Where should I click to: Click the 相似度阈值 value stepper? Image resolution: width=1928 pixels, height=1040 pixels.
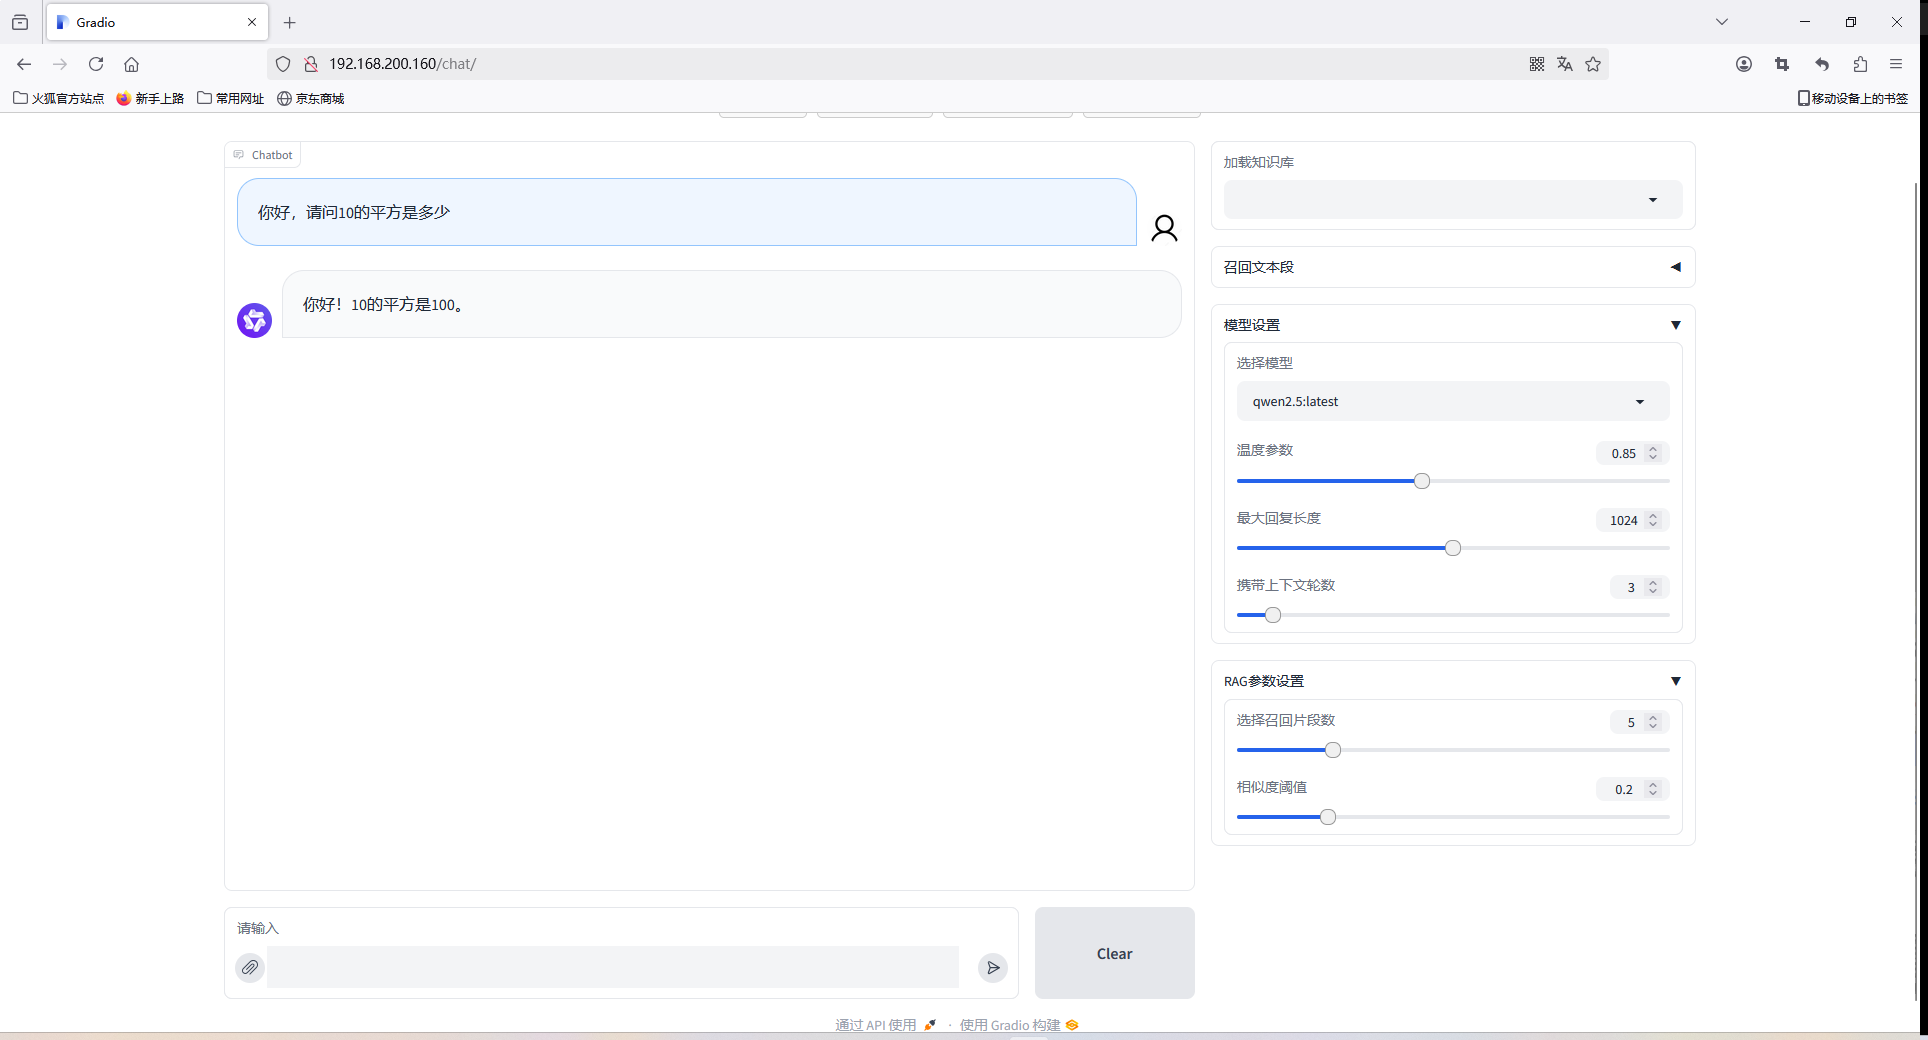coord(1653,789)
